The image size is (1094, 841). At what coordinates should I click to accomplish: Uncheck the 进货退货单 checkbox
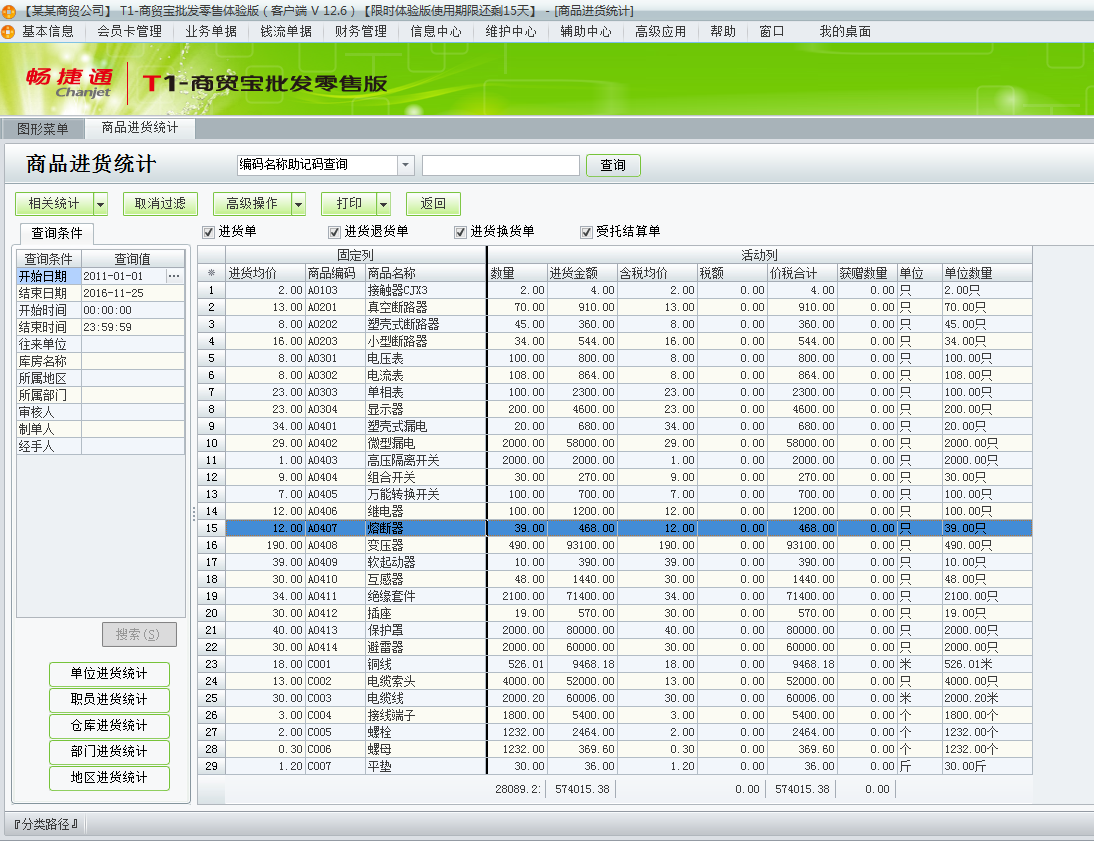click(x=333, y=230)
